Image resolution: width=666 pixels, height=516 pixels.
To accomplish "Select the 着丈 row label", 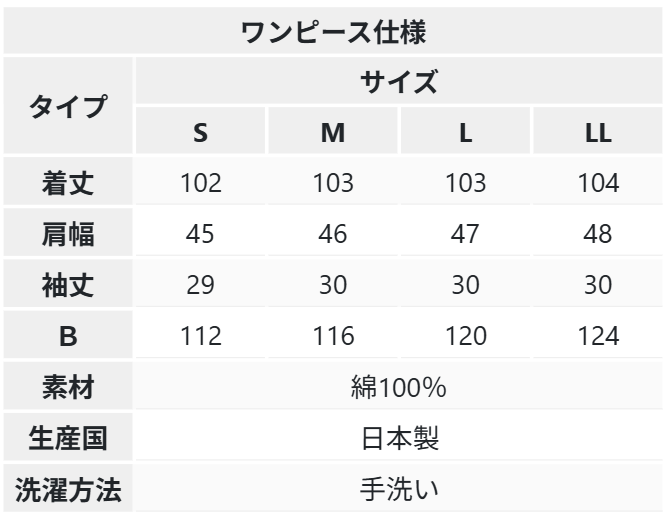I will coord(68,183).
